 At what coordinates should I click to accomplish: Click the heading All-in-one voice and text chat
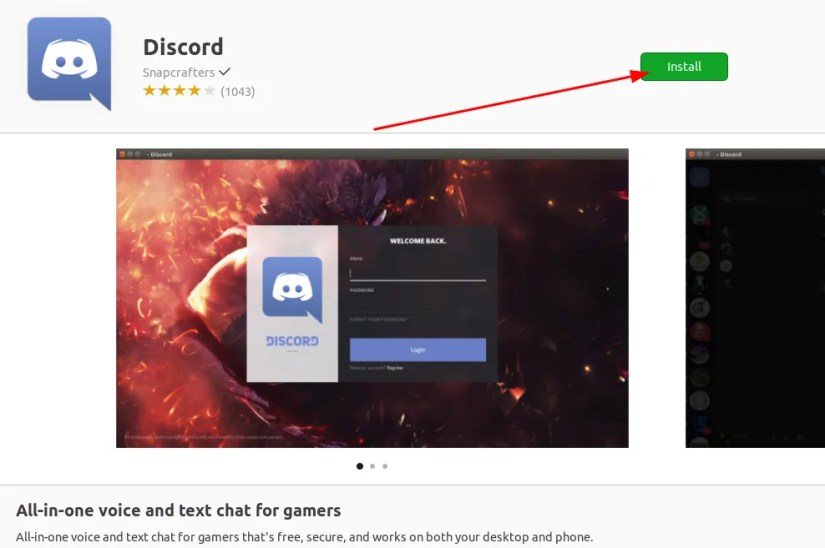(178, 510)
